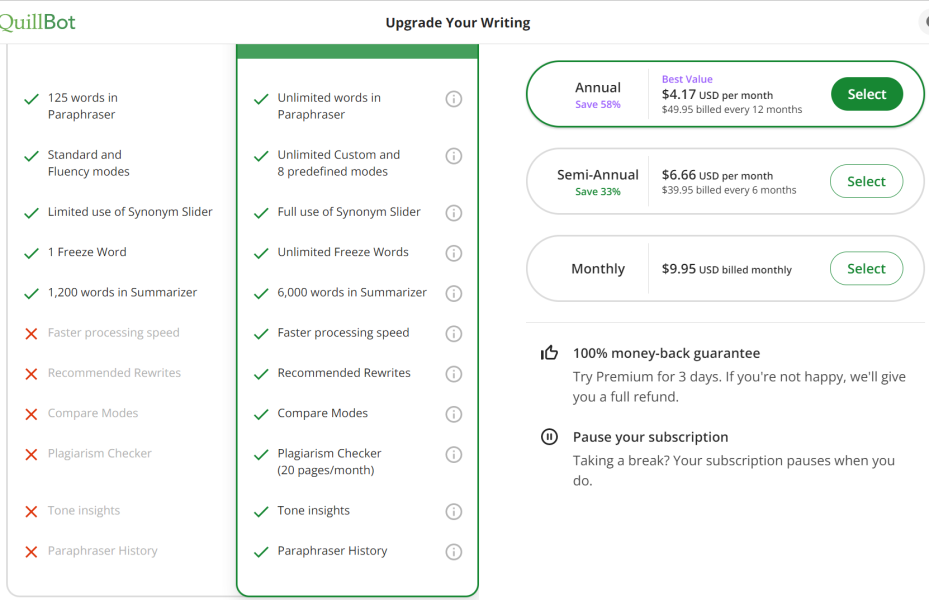Click checkmark beside Limited use of Synonym Slider
Viewport: 929px width, 600px height.
point(31,213)
